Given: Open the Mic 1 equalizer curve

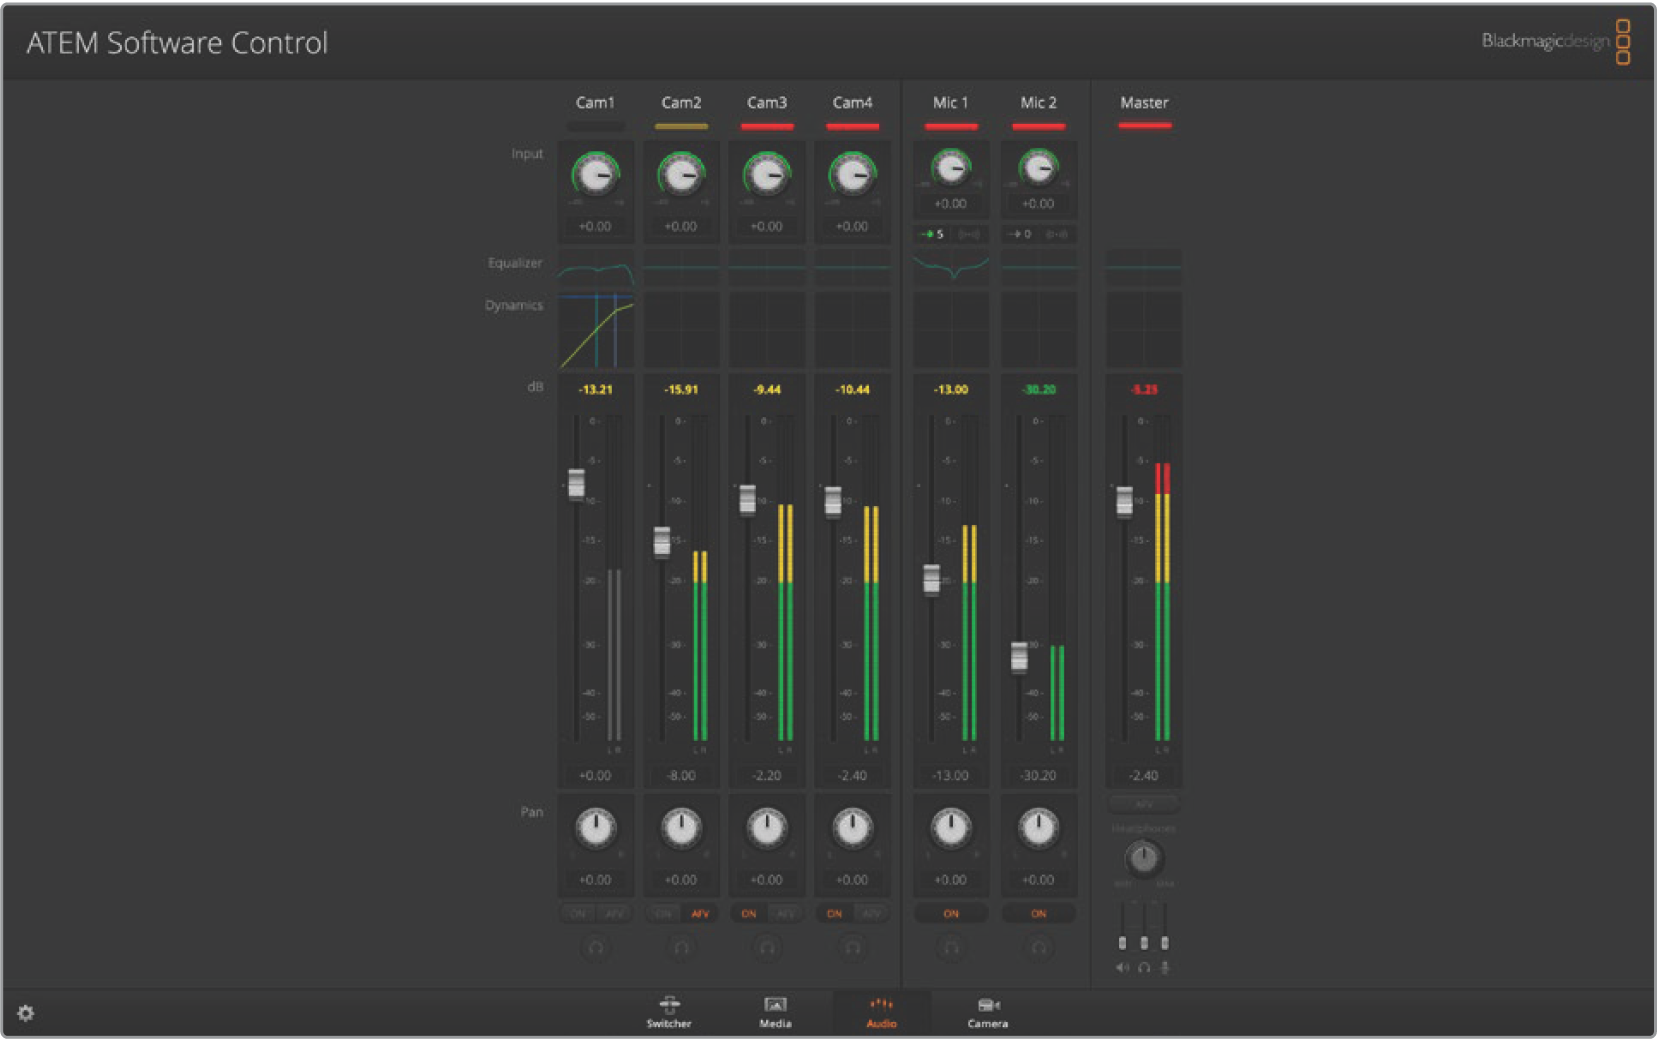Looking at the screenshot, I should 951,267.
